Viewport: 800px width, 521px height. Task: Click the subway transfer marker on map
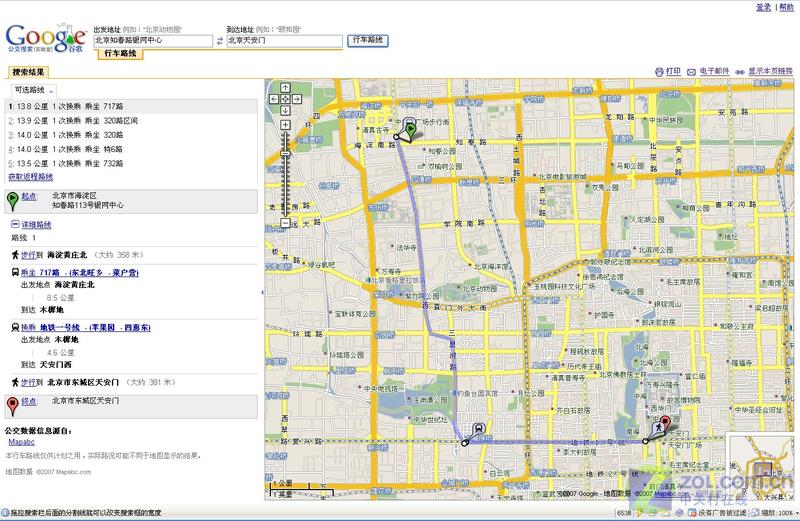(478, 430)
